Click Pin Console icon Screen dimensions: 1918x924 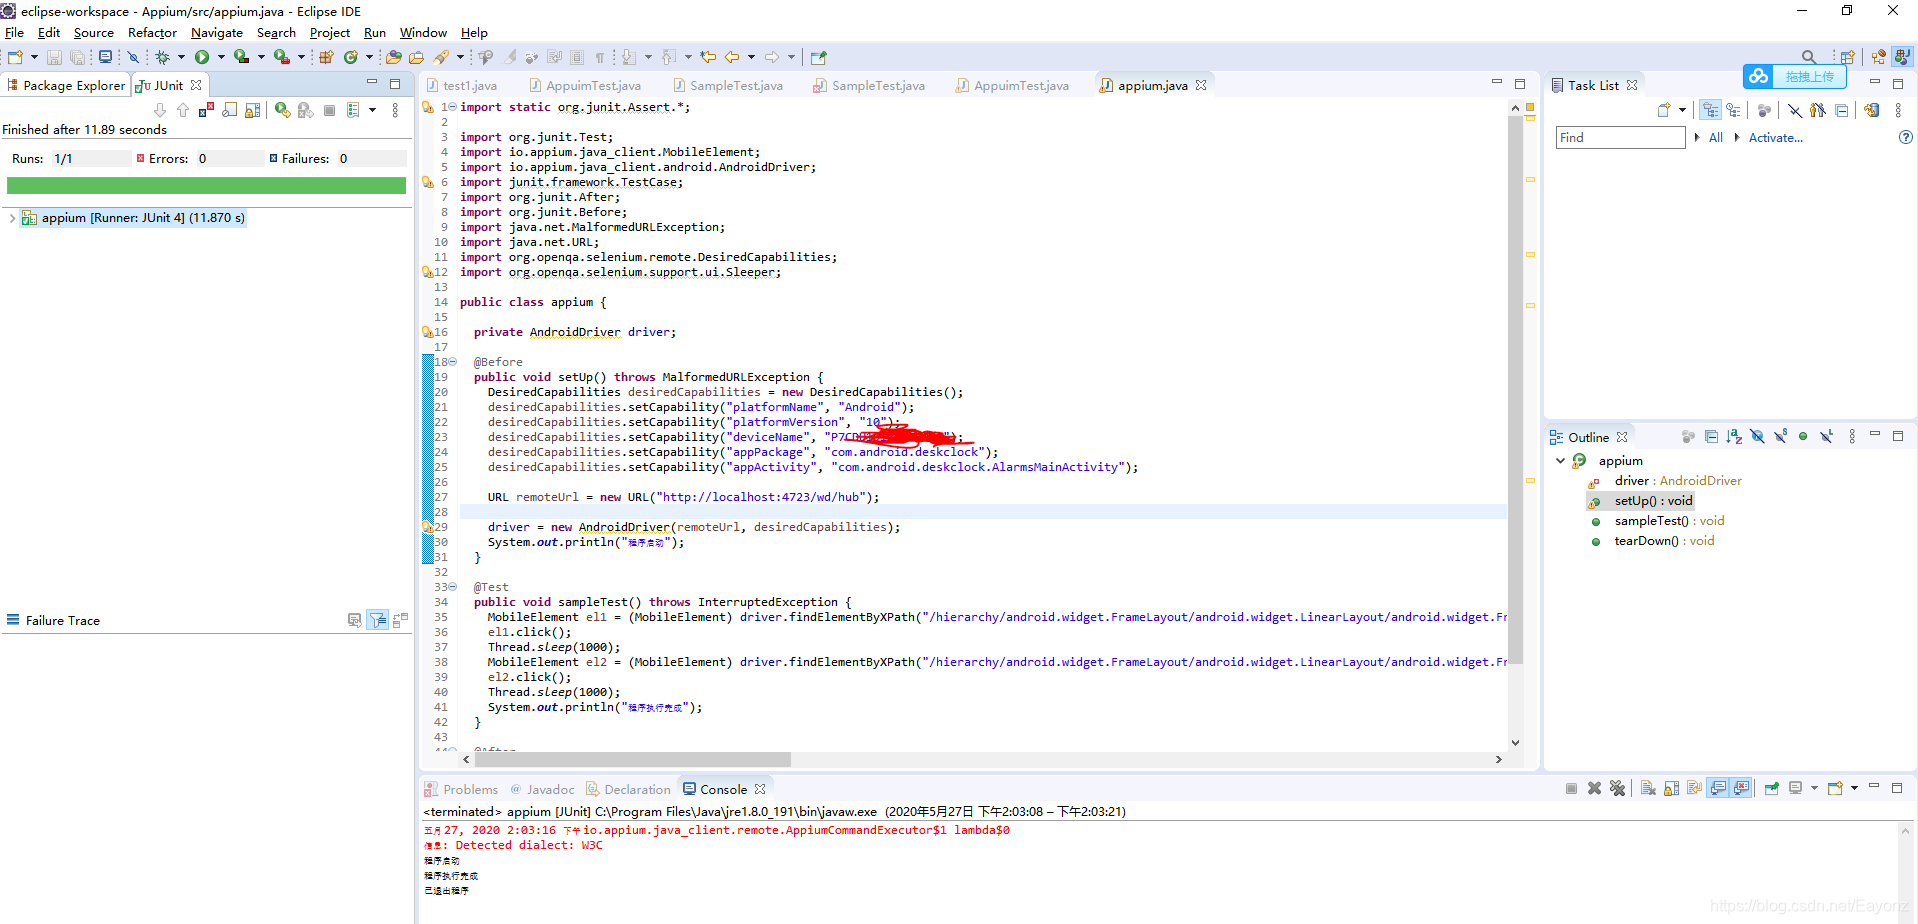tap(1771, 788)
